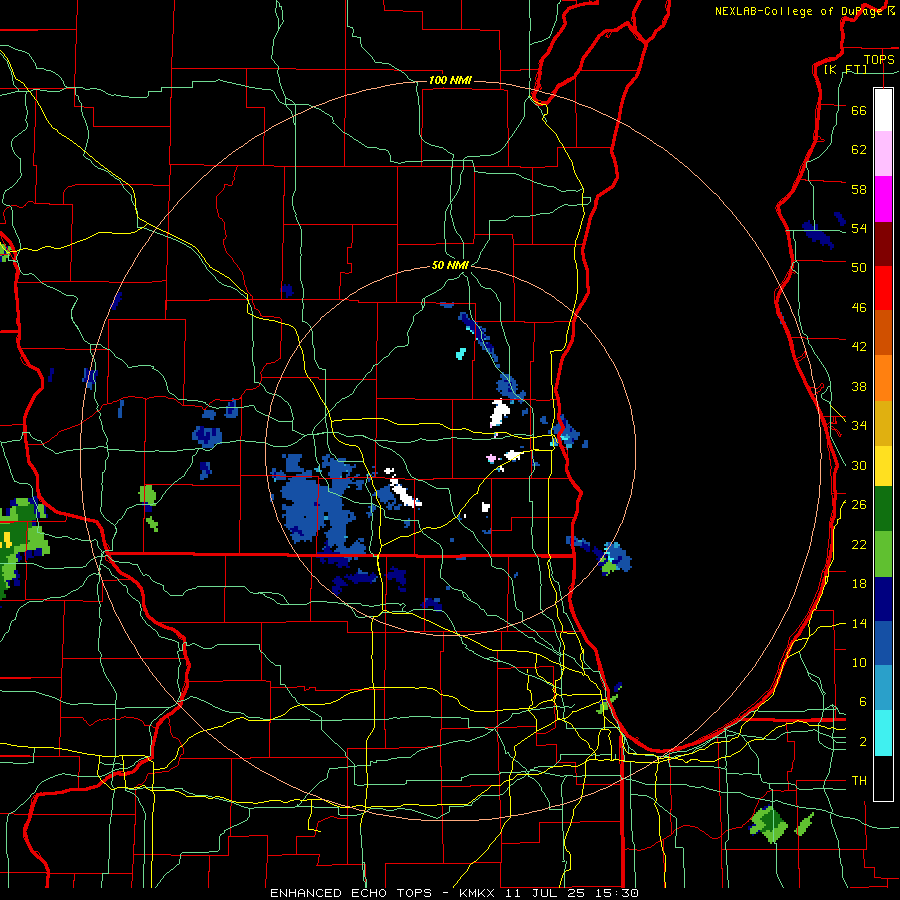900x900 pixels.
Task: Click the 62 value in the legend
Action: point(859,149)
